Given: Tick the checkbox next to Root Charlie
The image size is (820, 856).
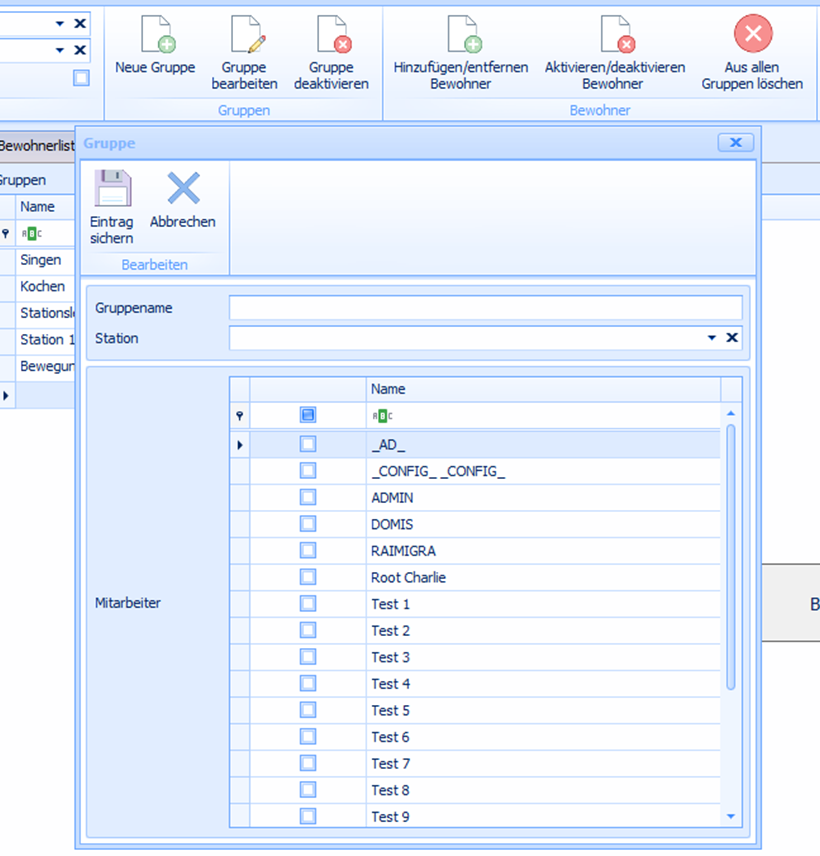Looking at the screenshot, I should [x=308, y=577].
